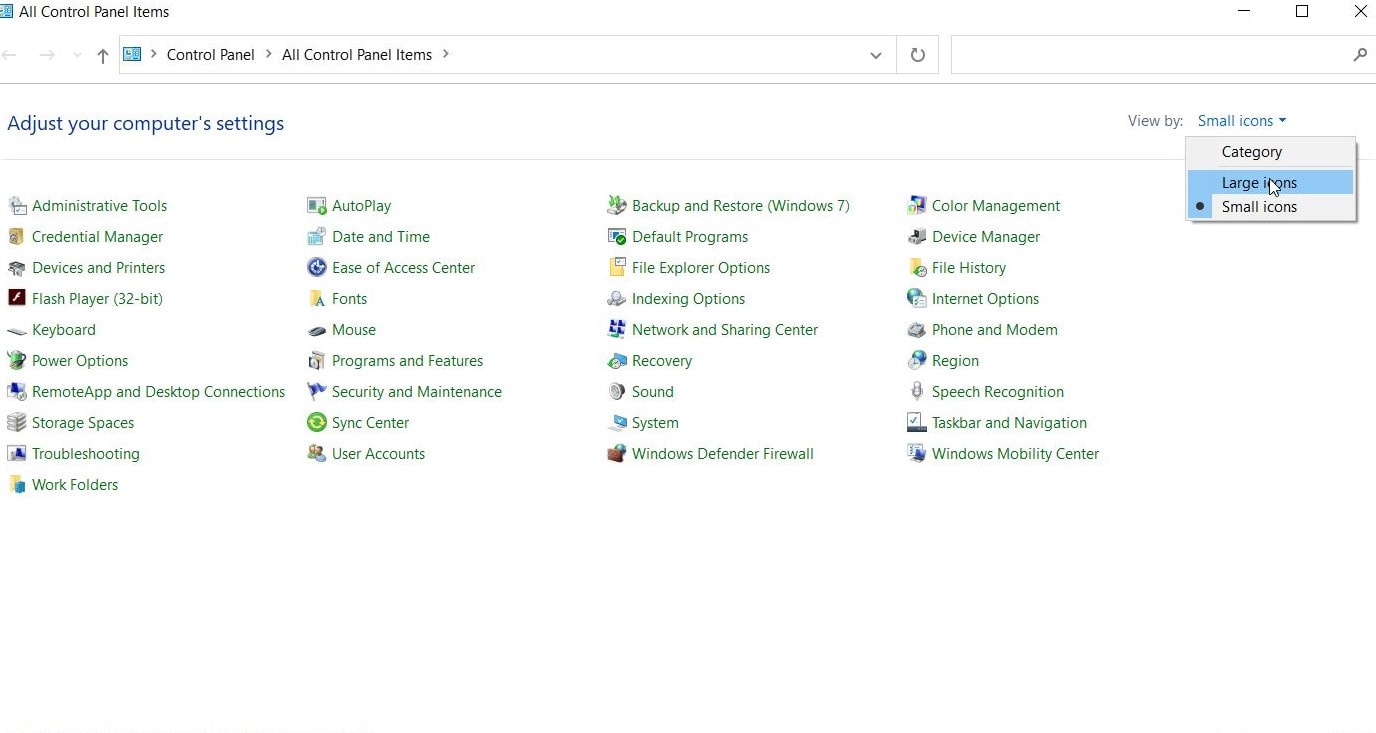
Task: Click the green Sync Center icon
Action: (317, 423)
